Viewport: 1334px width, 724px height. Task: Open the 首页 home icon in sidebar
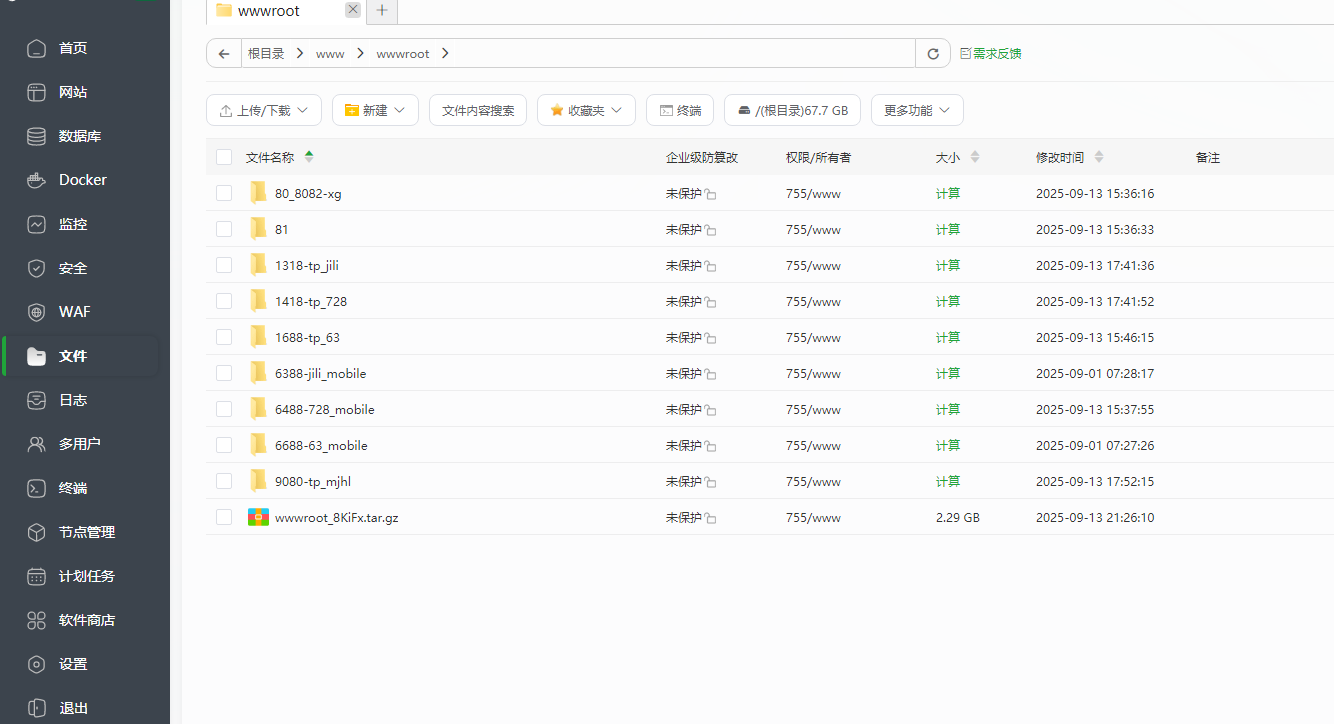37,48
